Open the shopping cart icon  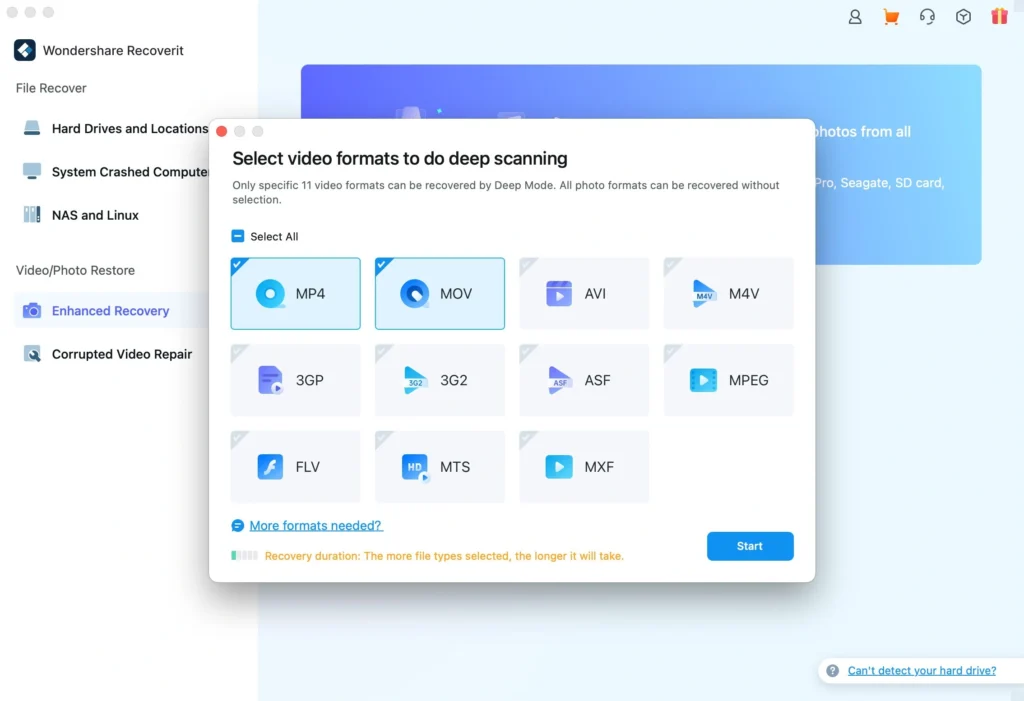pos(891,17)
